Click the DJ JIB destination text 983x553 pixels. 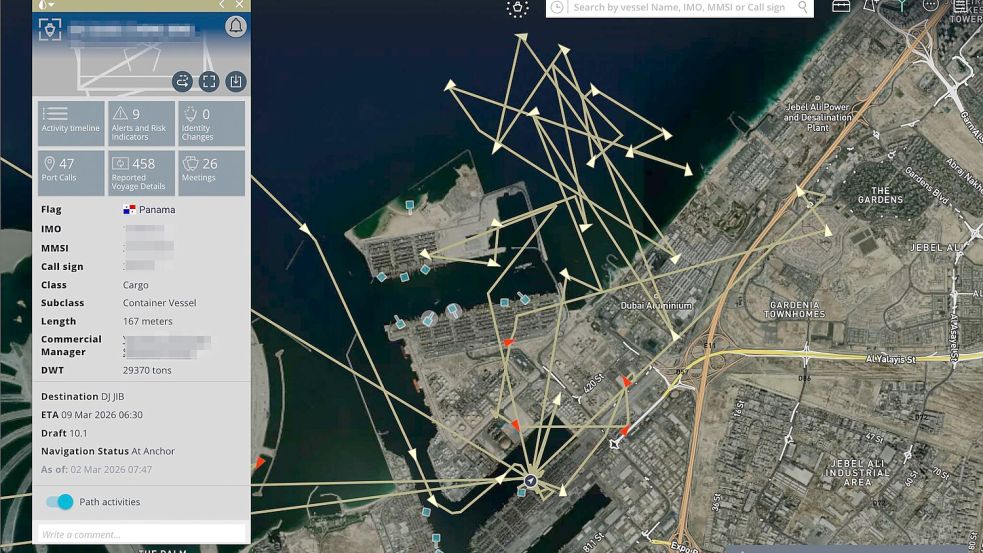coord(112,396)
